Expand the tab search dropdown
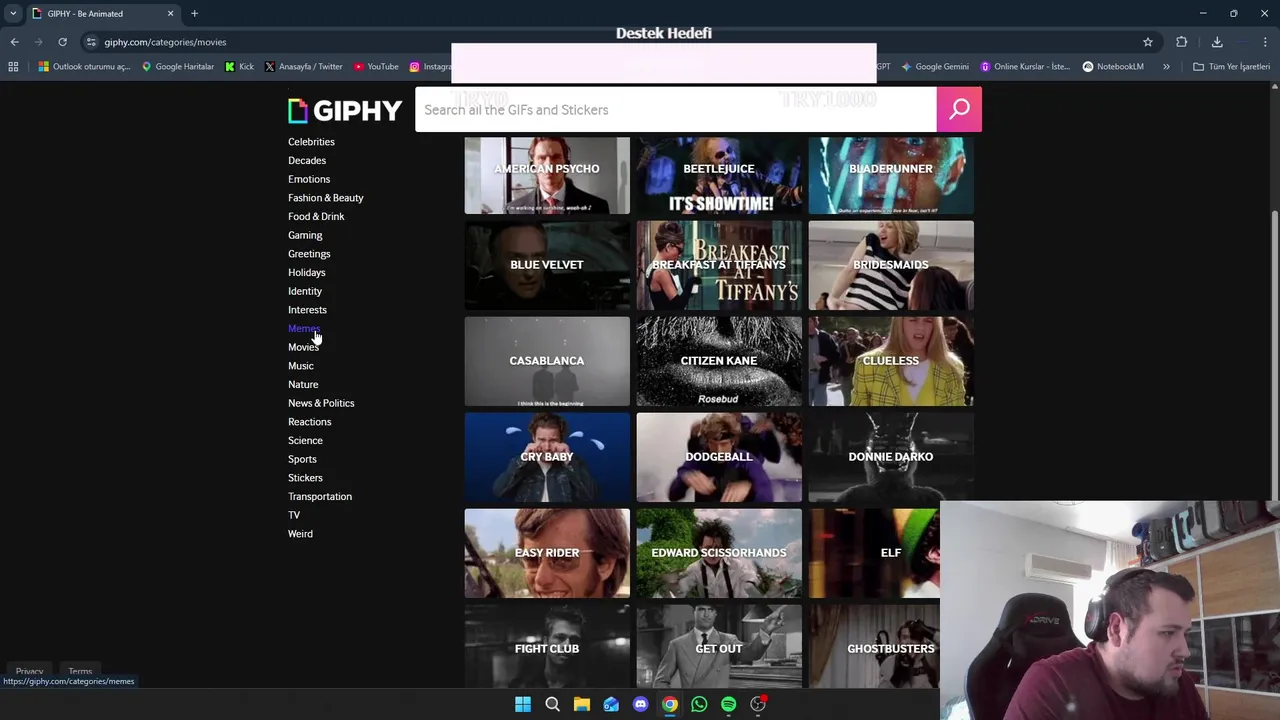The height and width of the screenshot is (720, 1280). click(x=13, y=14)
